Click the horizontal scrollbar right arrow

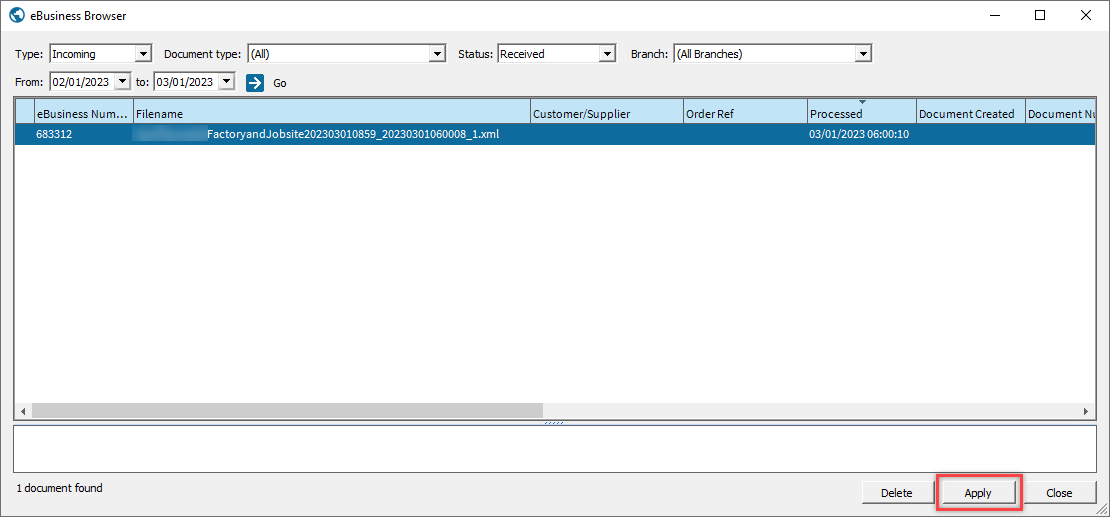[x=1087, y=411]
